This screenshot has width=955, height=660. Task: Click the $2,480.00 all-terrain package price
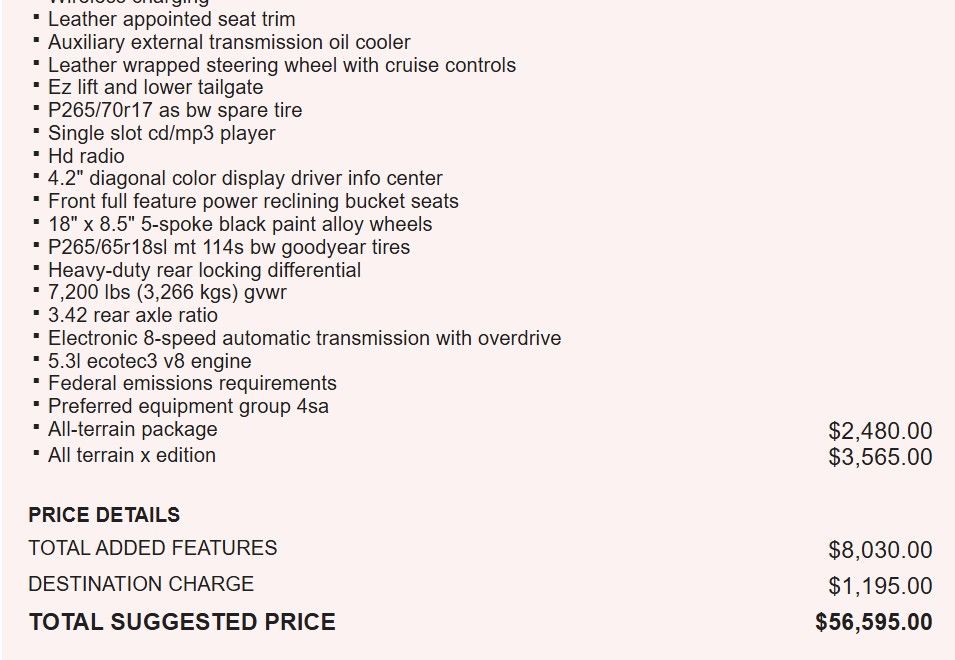pyautogui.click(x=879, y=431)
